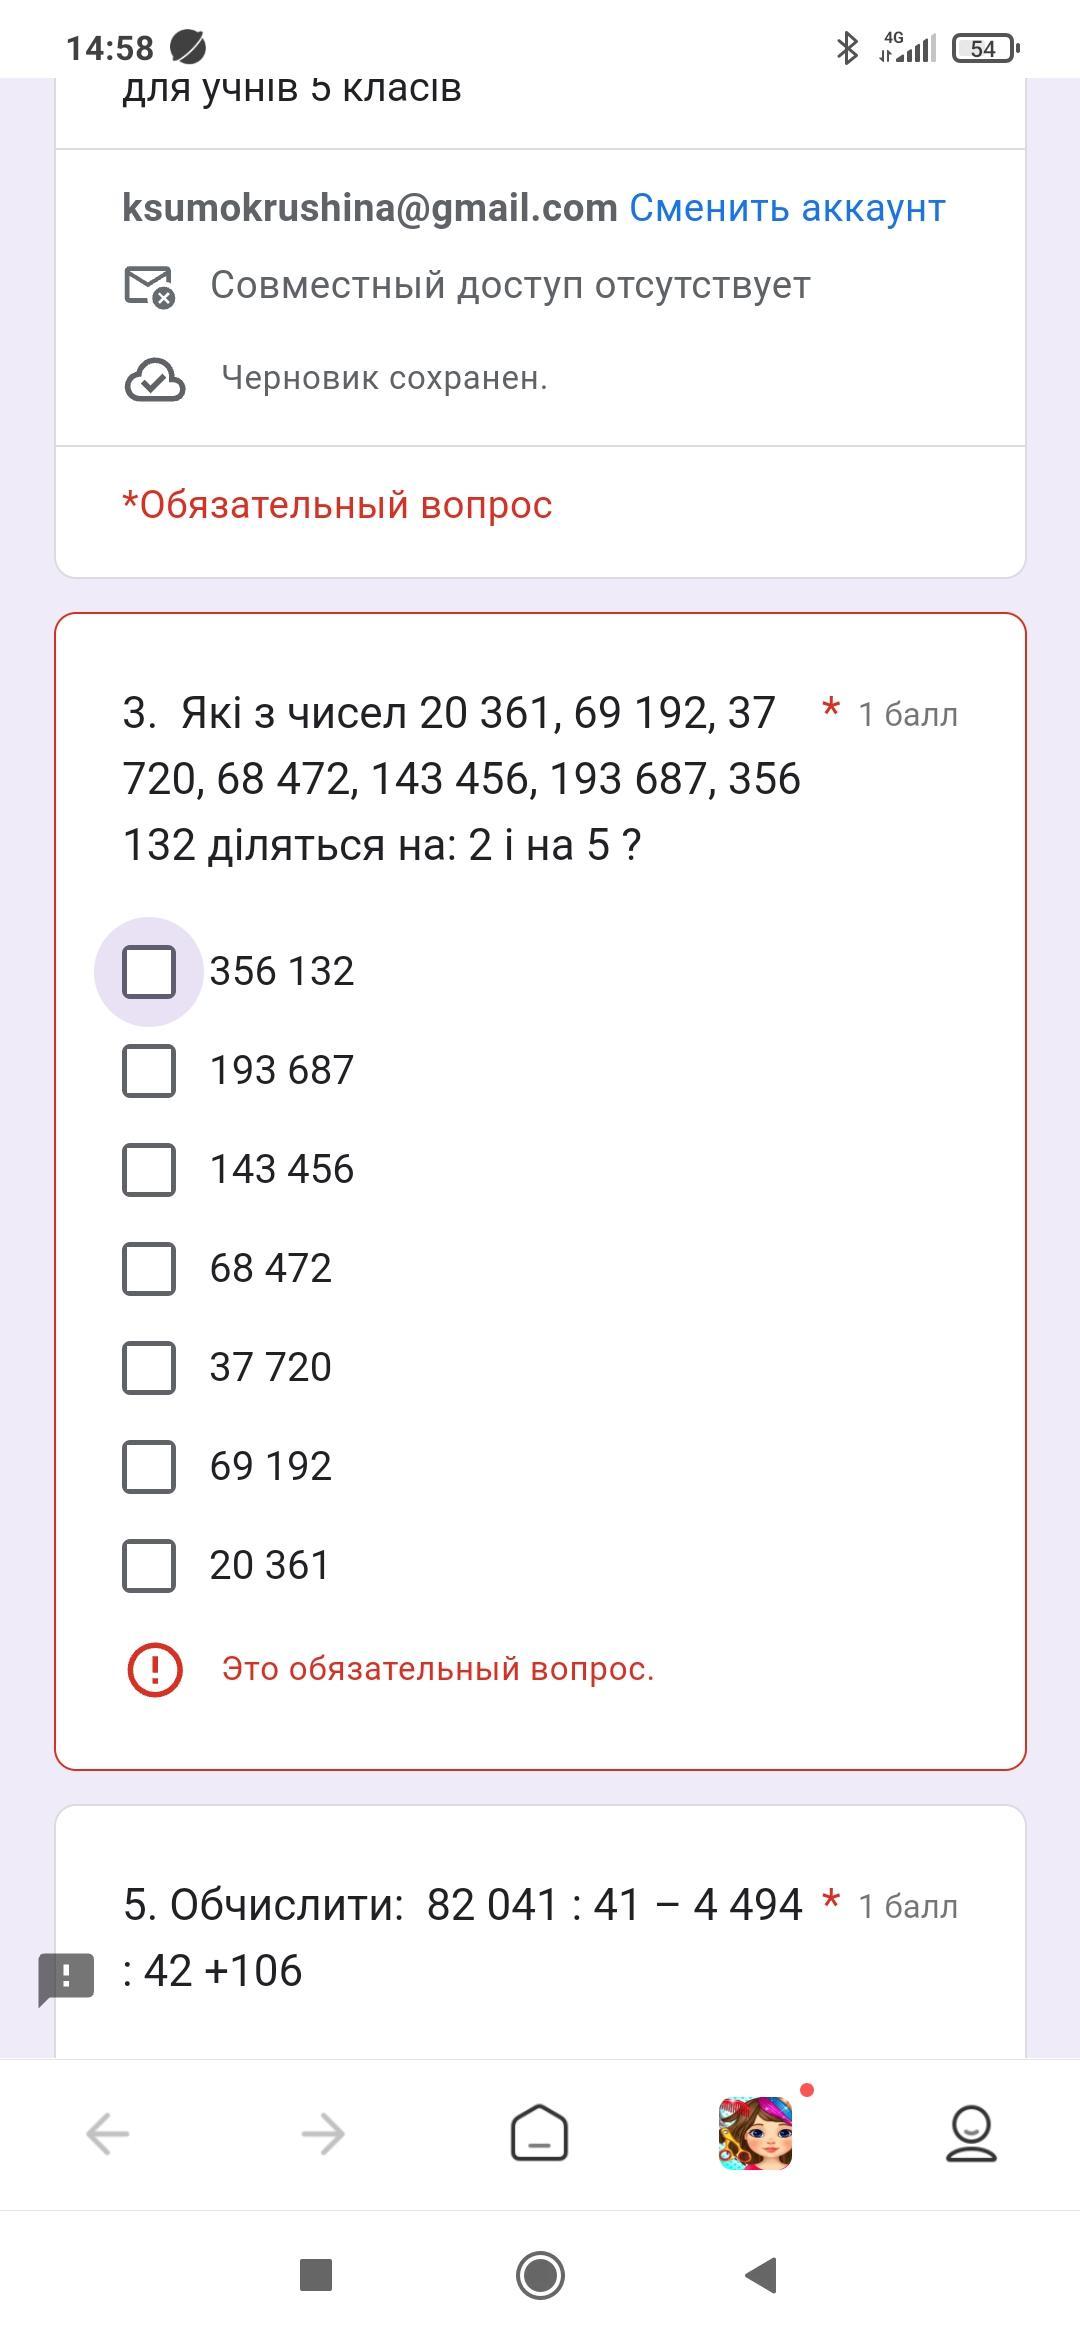1080x2340 pixels.
Task: Mark the 68 472 checkbox
Action: point(149,1269)
